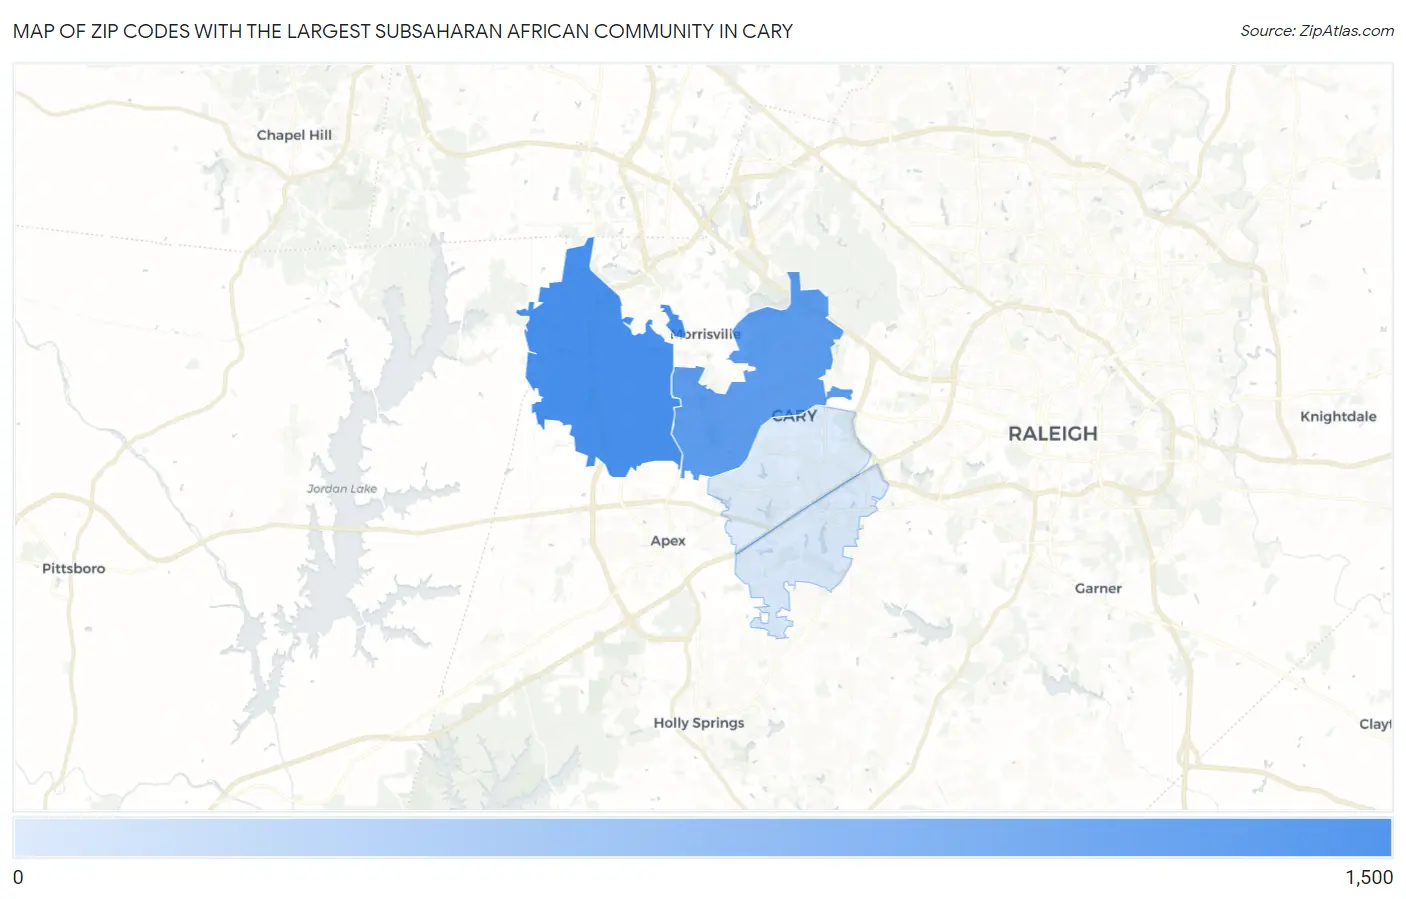Click the Chapel Hill map label
The height and width of the screenshot is (899, 1406).
(294, 135)
